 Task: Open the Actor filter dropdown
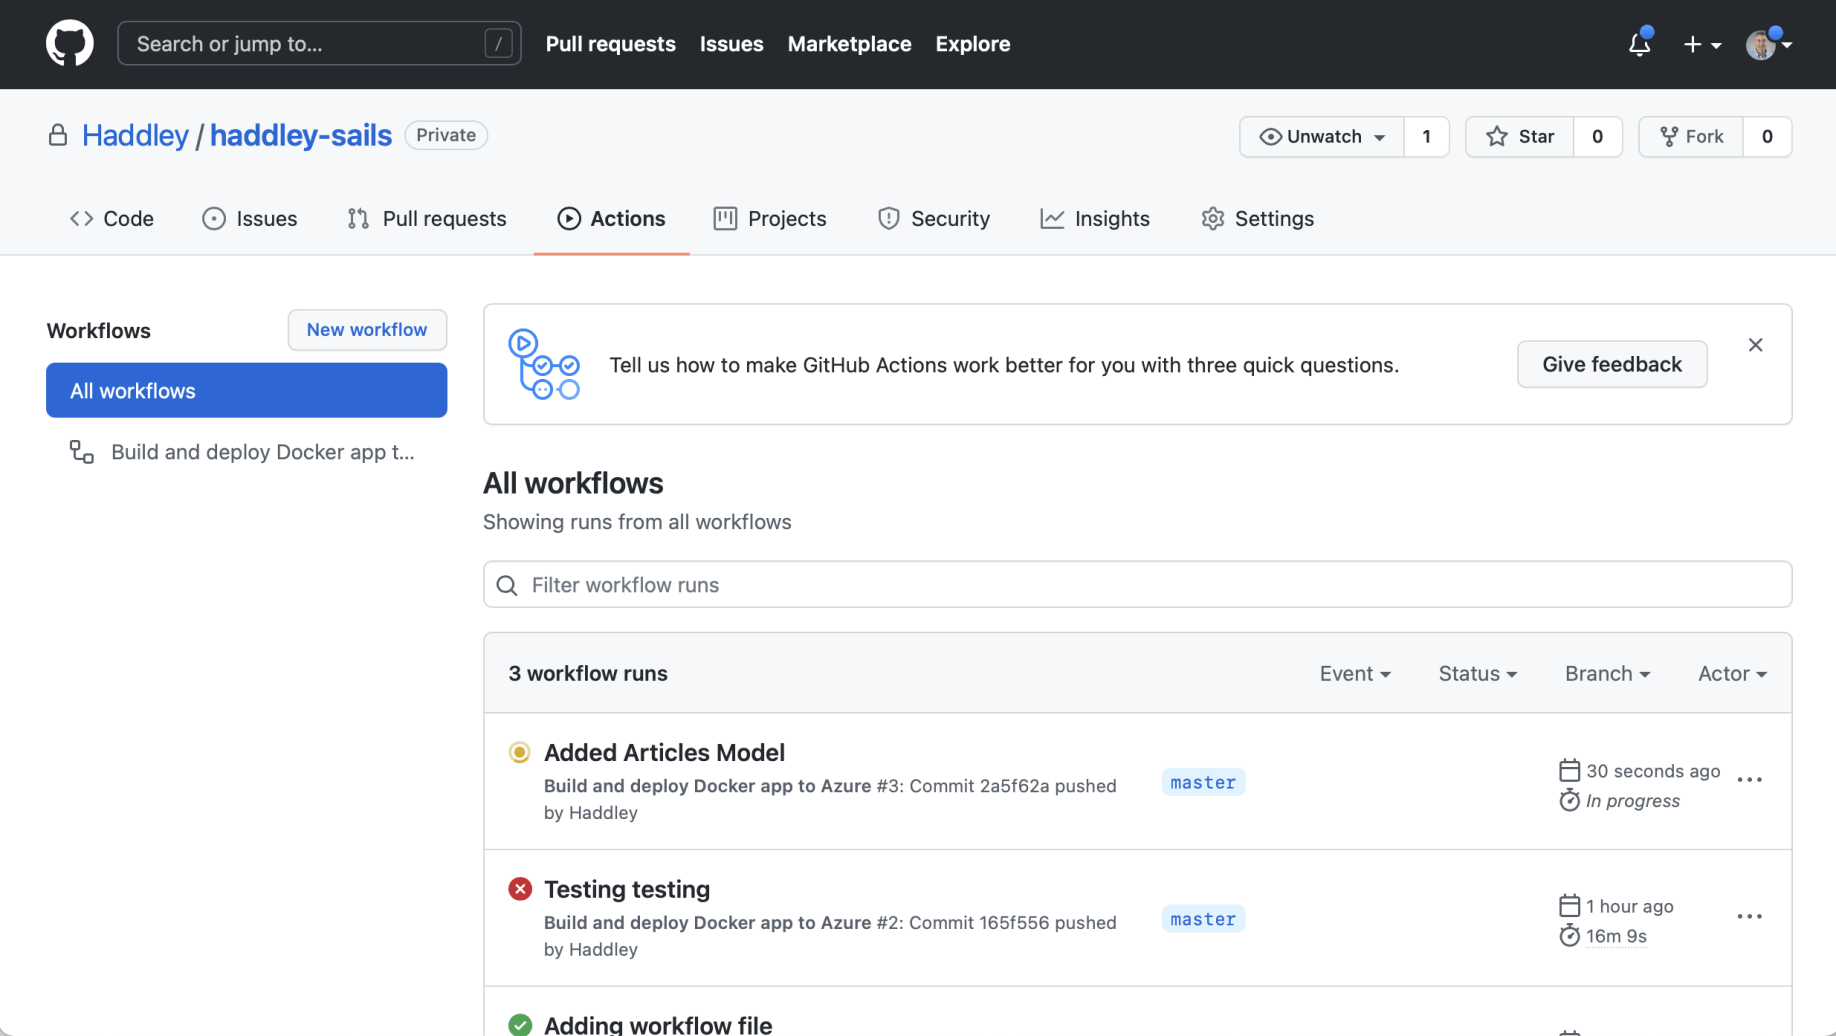coord(1732,674)
